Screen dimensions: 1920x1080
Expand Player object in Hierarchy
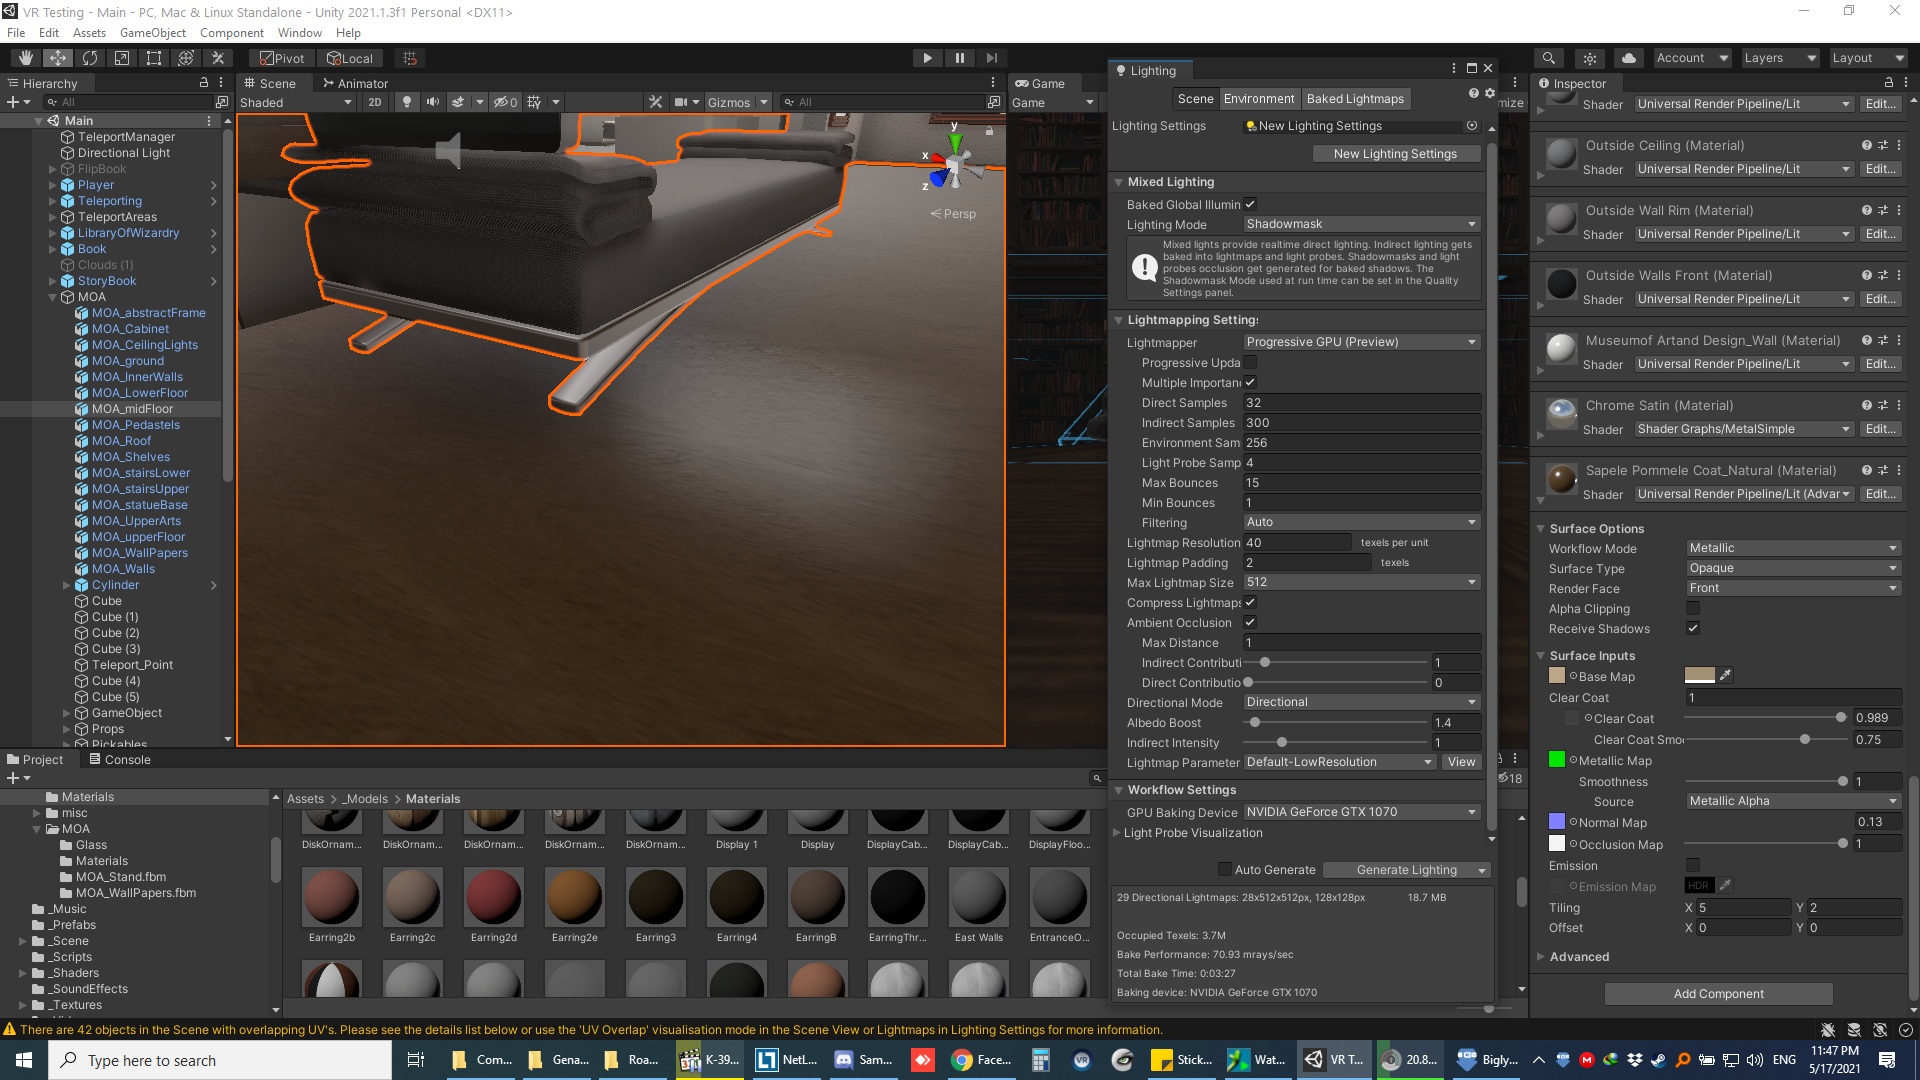click(x=53, y=185)
